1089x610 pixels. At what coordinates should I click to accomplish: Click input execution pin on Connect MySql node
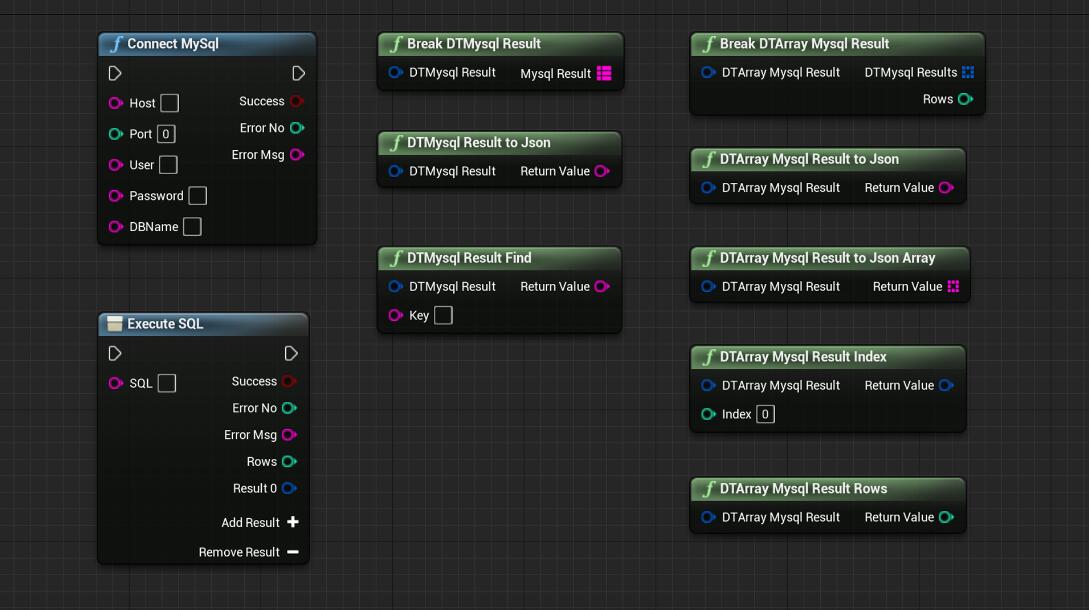click(x=115, y=73)
